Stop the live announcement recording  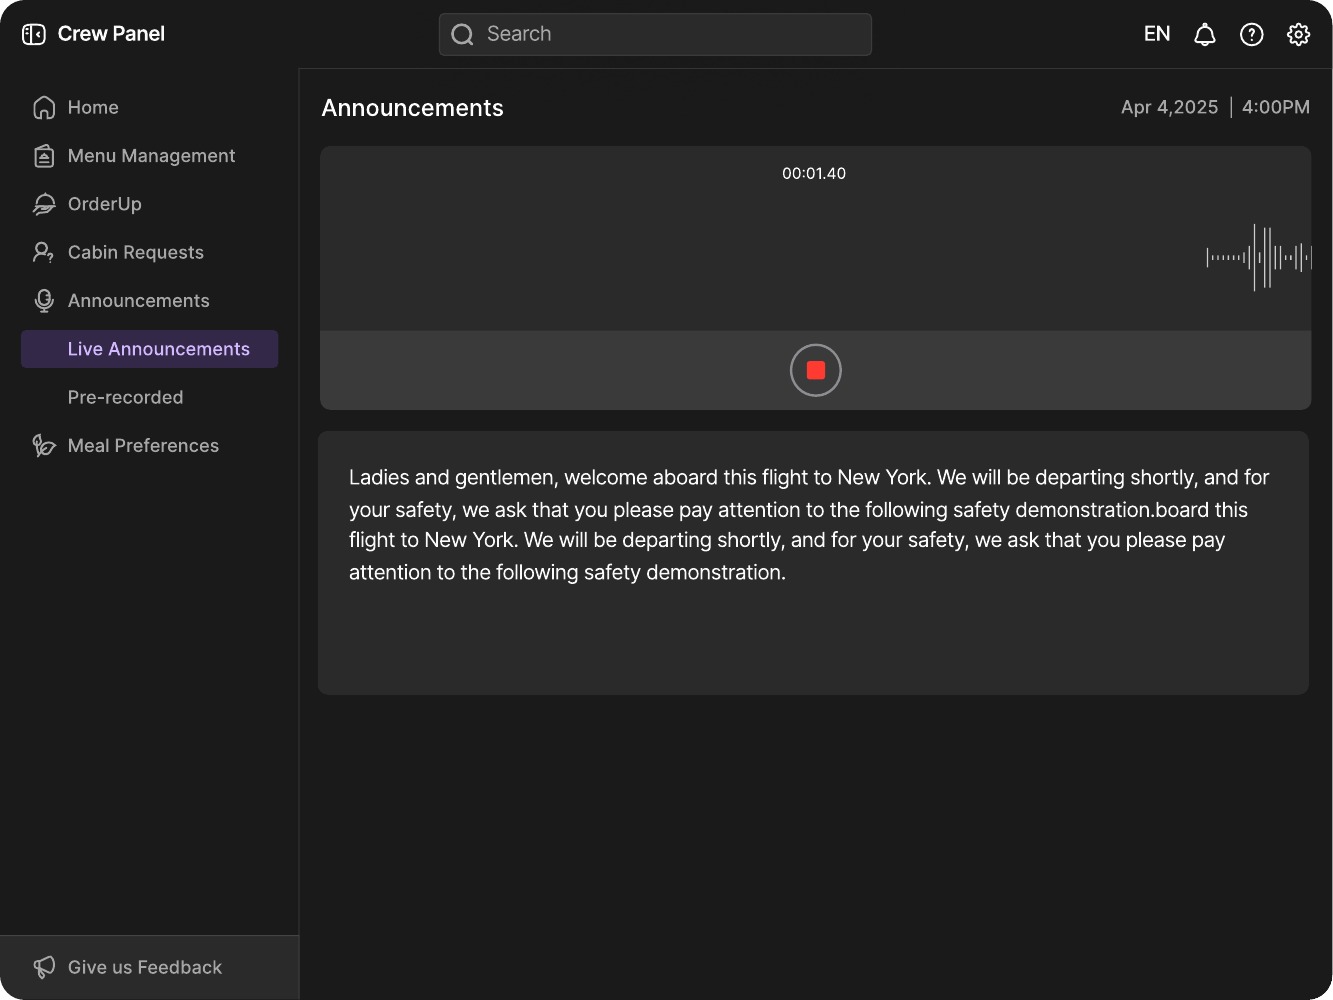(816, 370)
